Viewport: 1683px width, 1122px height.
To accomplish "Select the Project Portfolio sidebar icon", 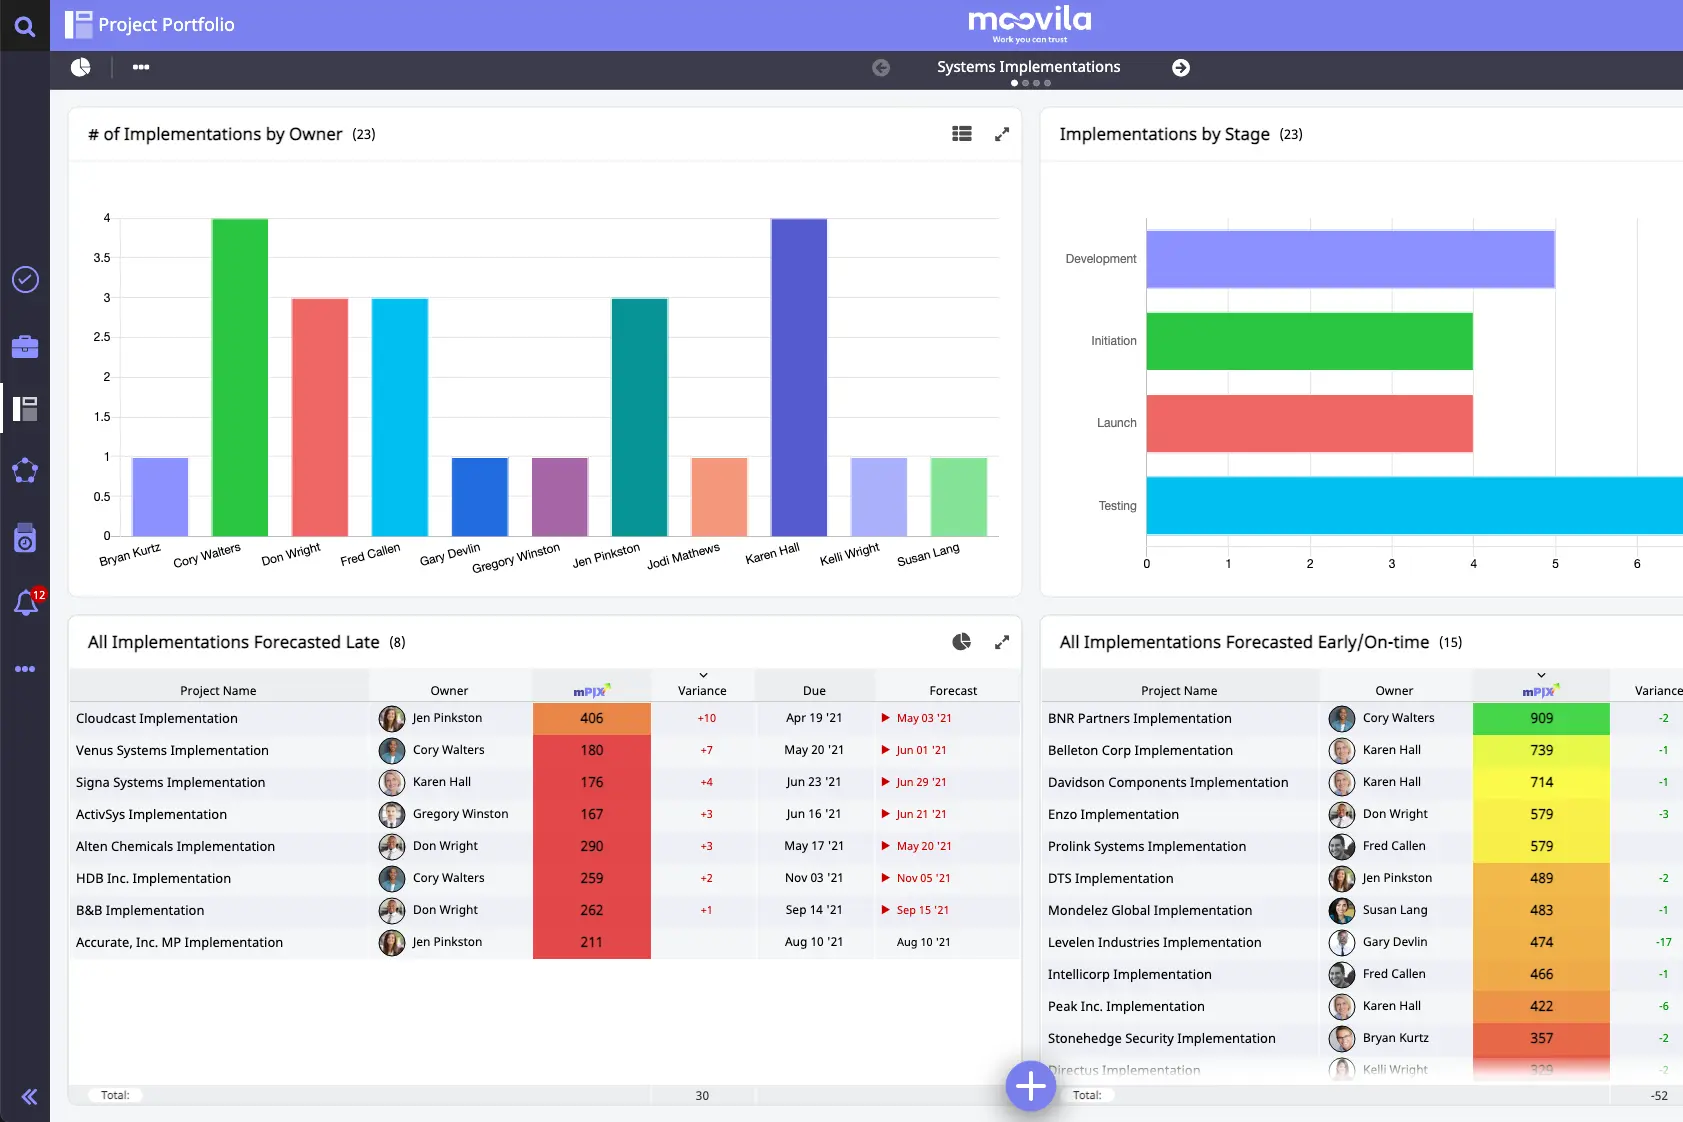I will (25, 408).
